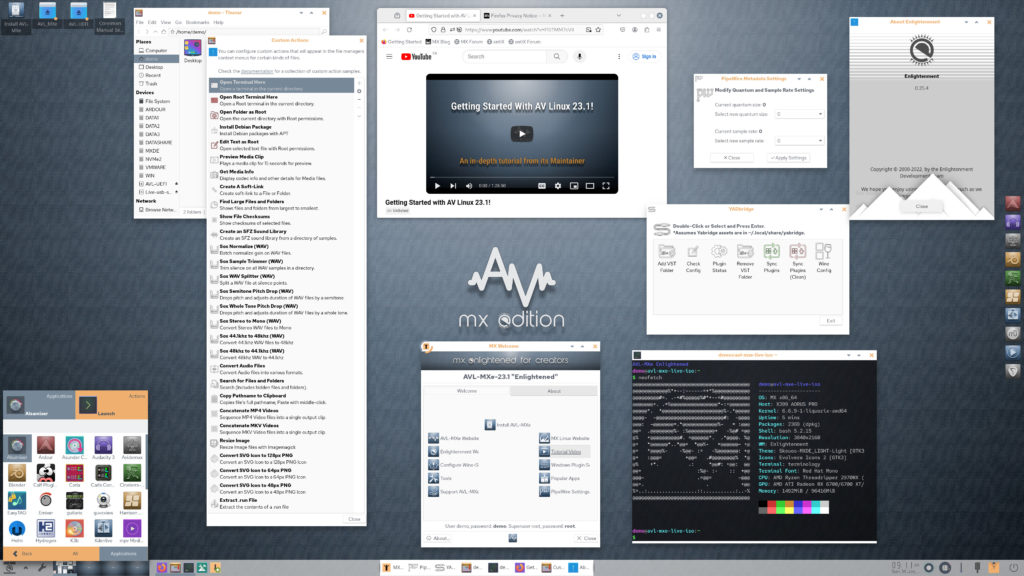This screenshot has width=1024, height=576.
Task: Open Plugin Status in Yabridge
Action: point(719,259)
